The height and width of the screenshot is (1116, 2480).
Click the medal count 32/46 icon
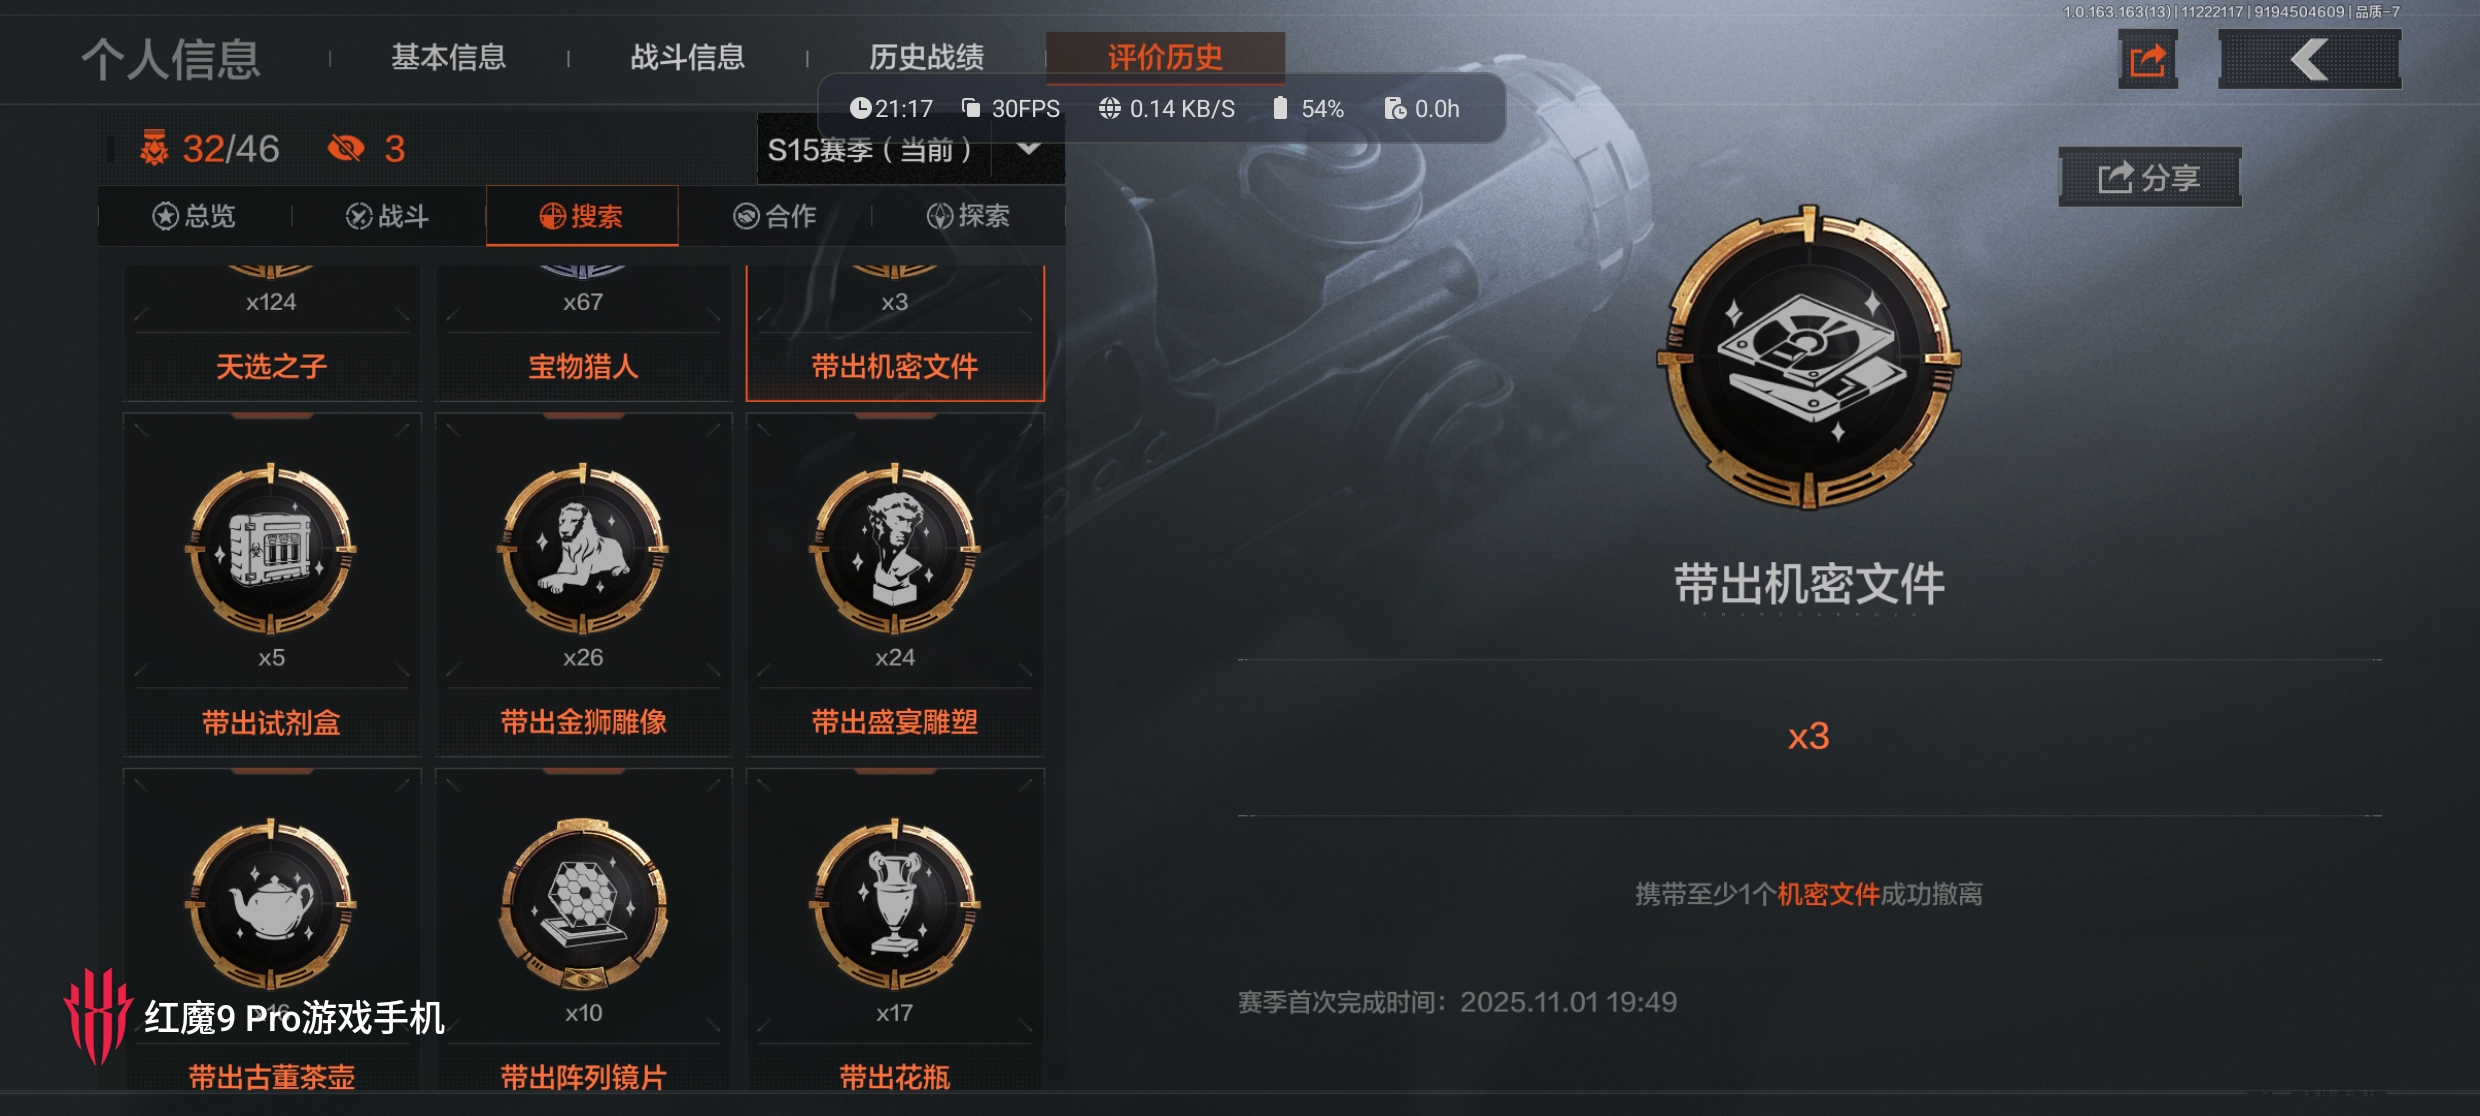pos(154,149)
